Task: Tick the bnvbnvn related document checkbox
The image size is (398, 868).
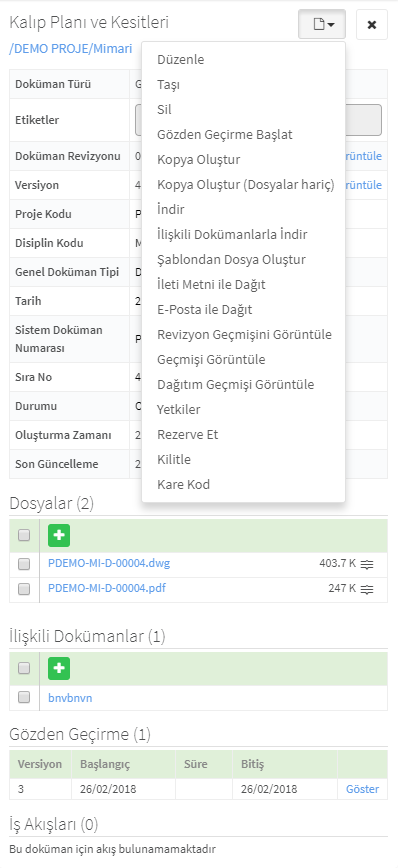Action: (24, 698)
